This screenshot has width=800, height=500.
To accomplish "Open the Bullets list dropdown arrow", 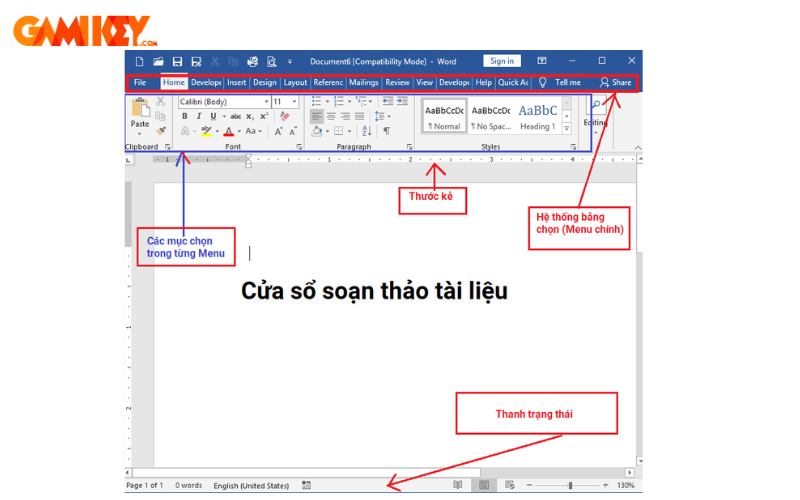I will (x=328, y=102).
